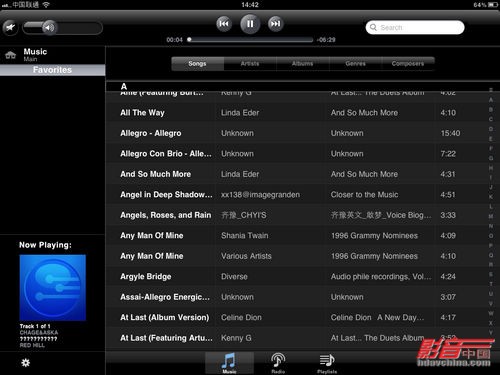Click in the Search field
The width and height of the screenshot is (500, 375).
[415, 27]
